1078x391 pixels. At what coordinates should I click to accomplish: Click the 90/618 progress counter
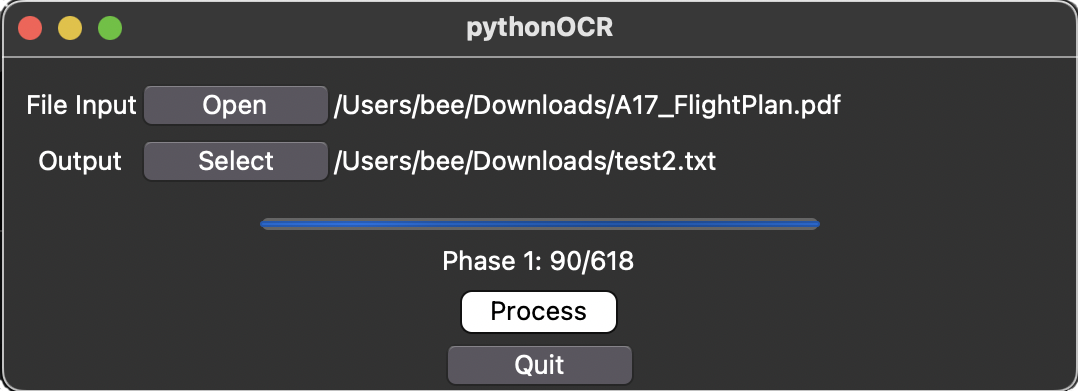591,261
